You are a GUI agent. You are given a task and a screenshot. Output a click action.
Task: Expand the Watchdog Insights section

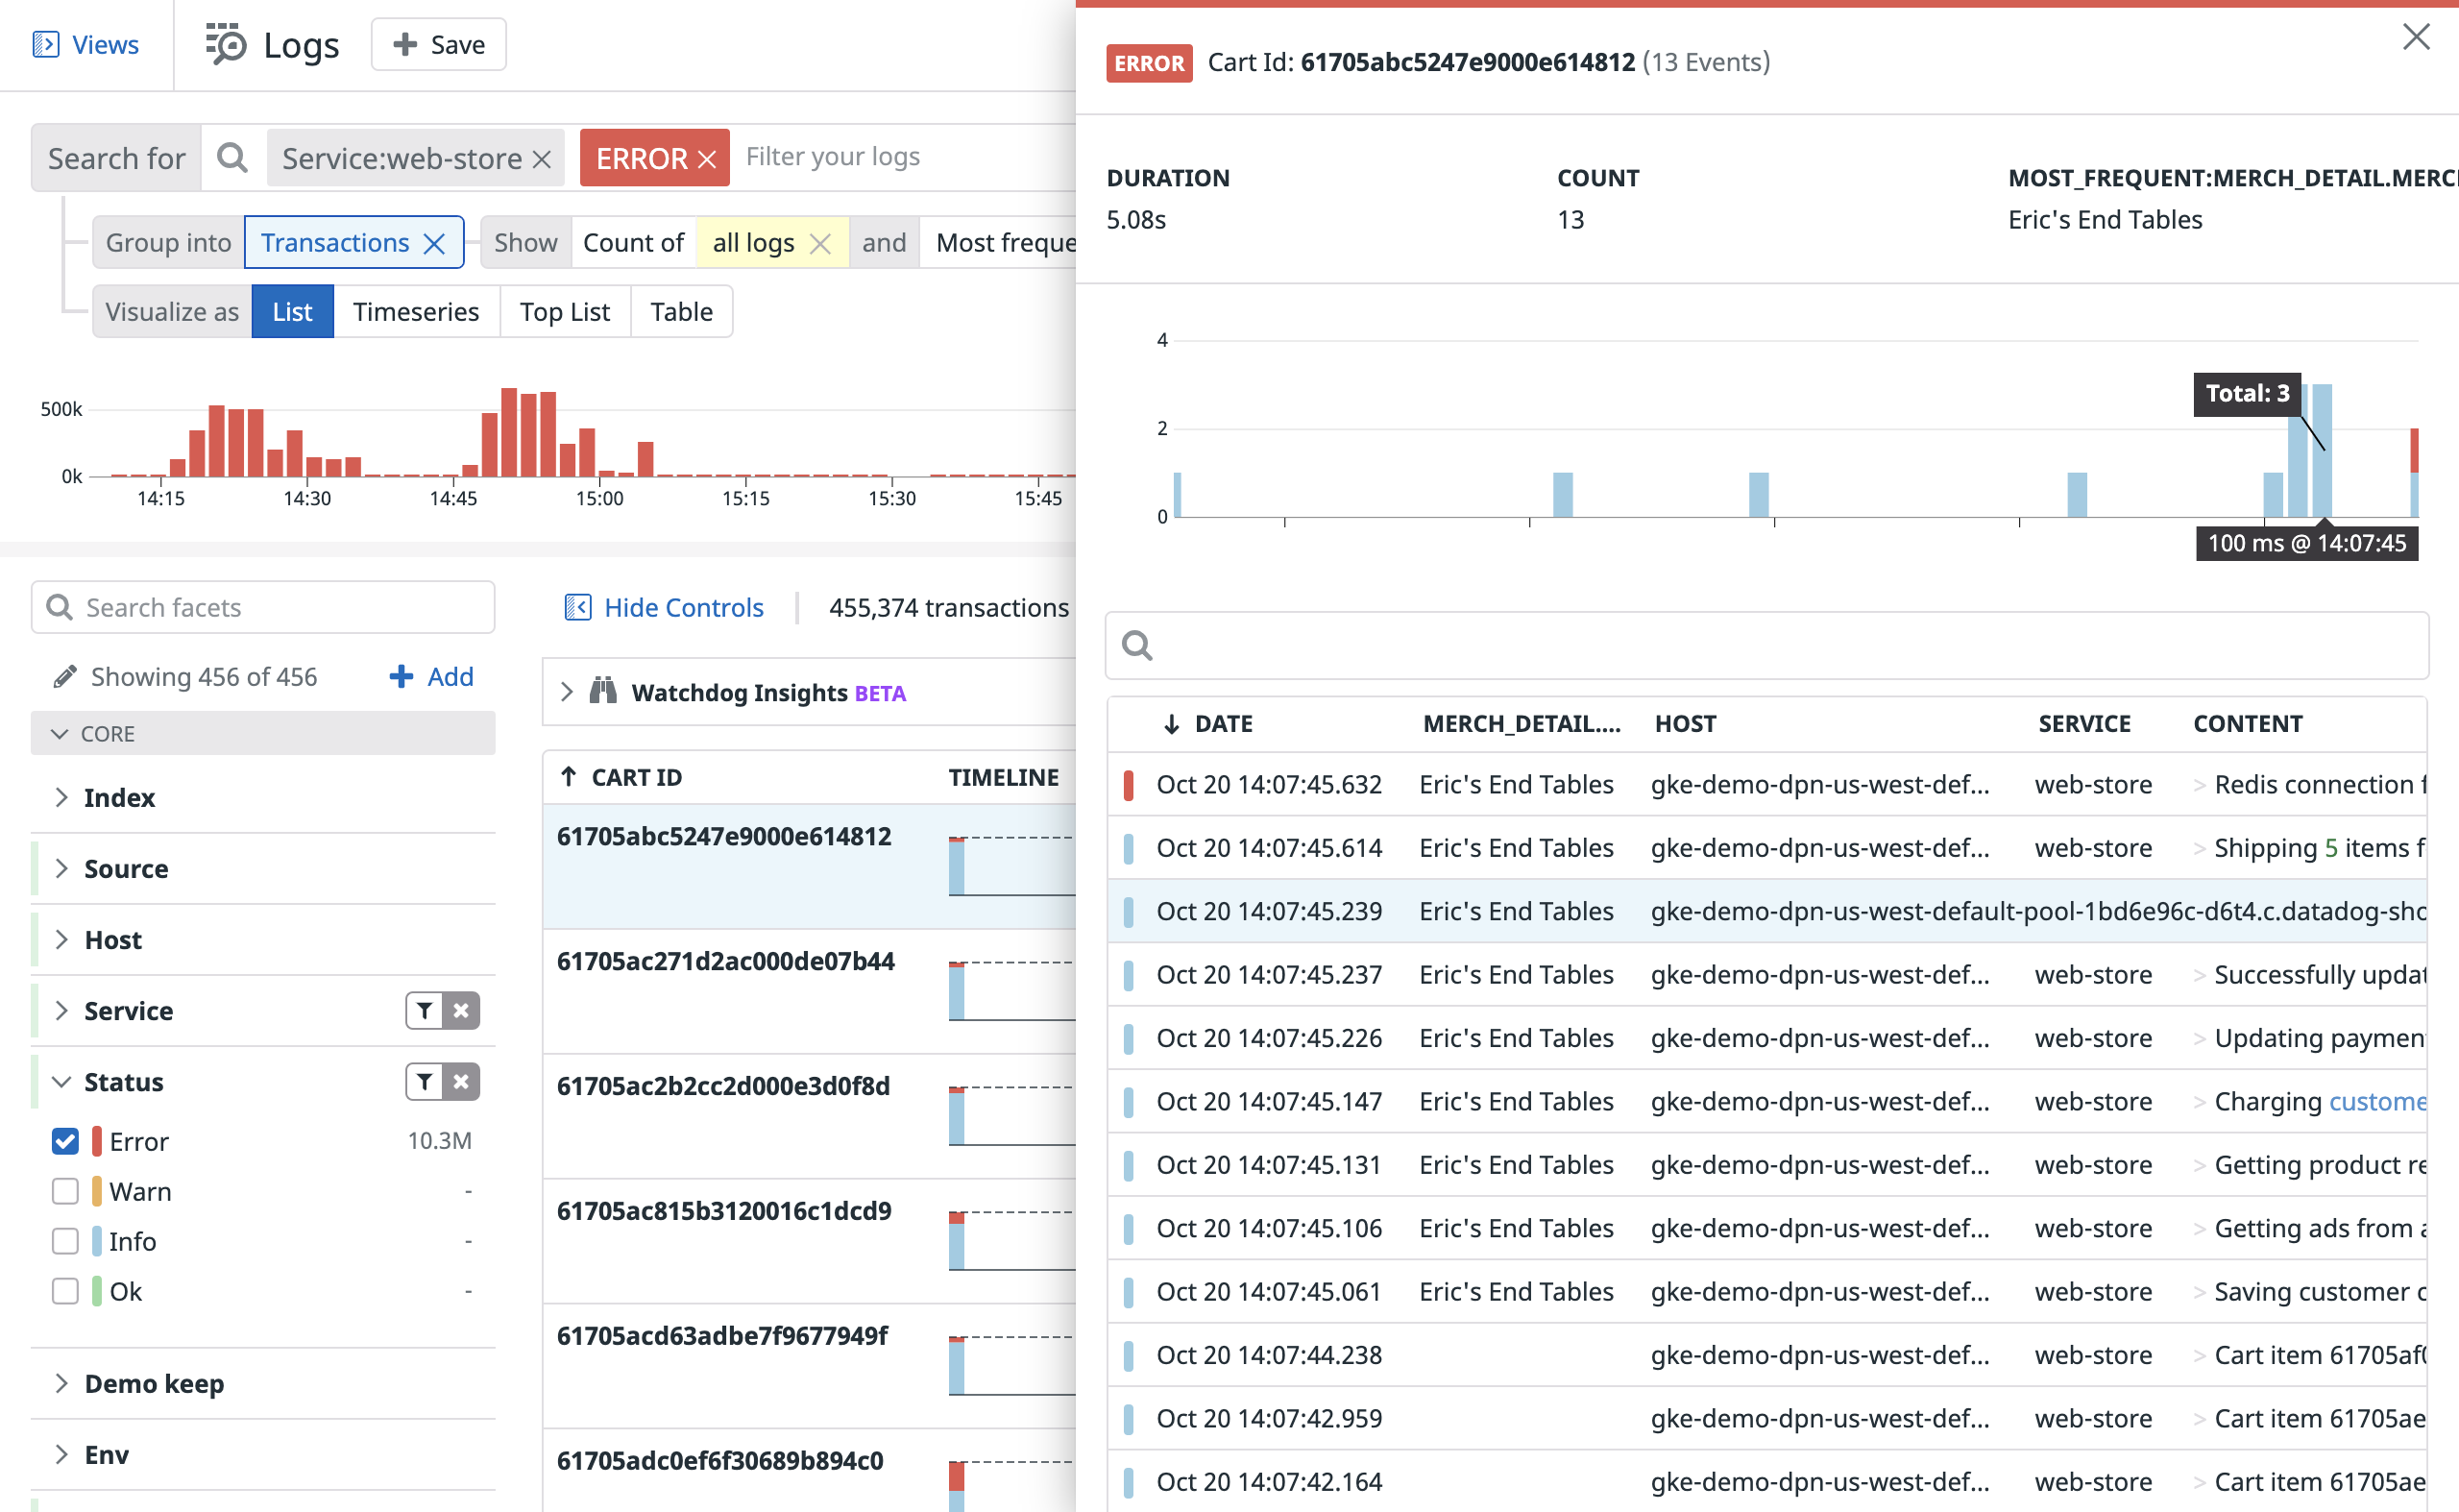coord(567,692)
